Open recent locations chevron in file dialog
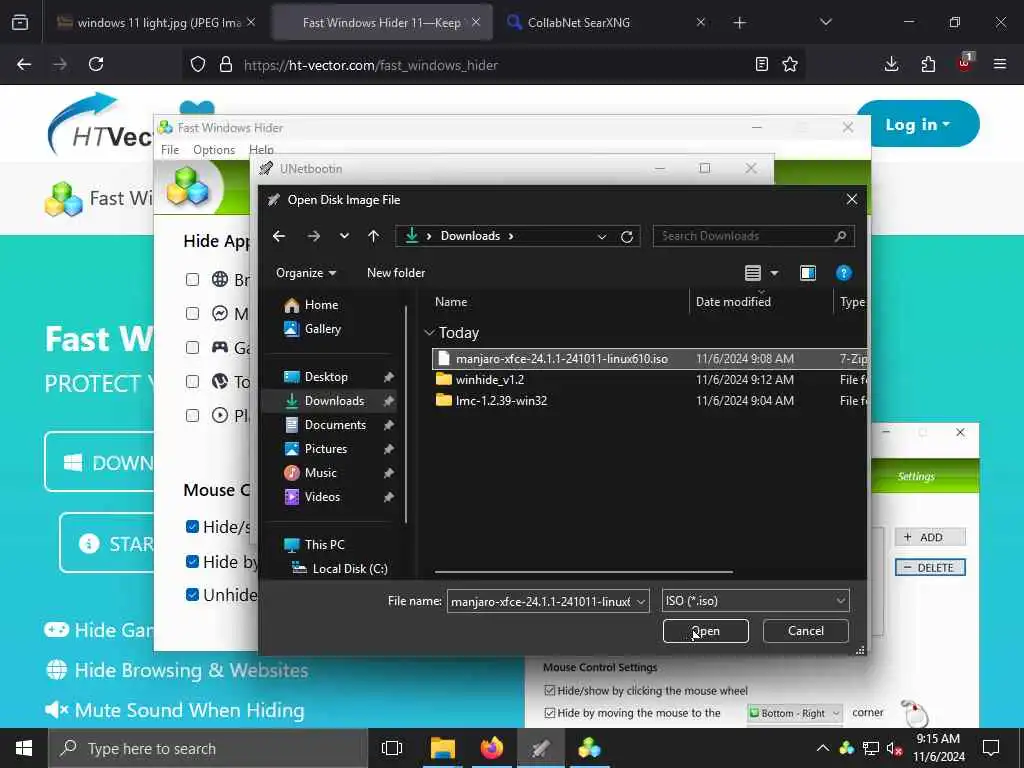 coord(344,236)
